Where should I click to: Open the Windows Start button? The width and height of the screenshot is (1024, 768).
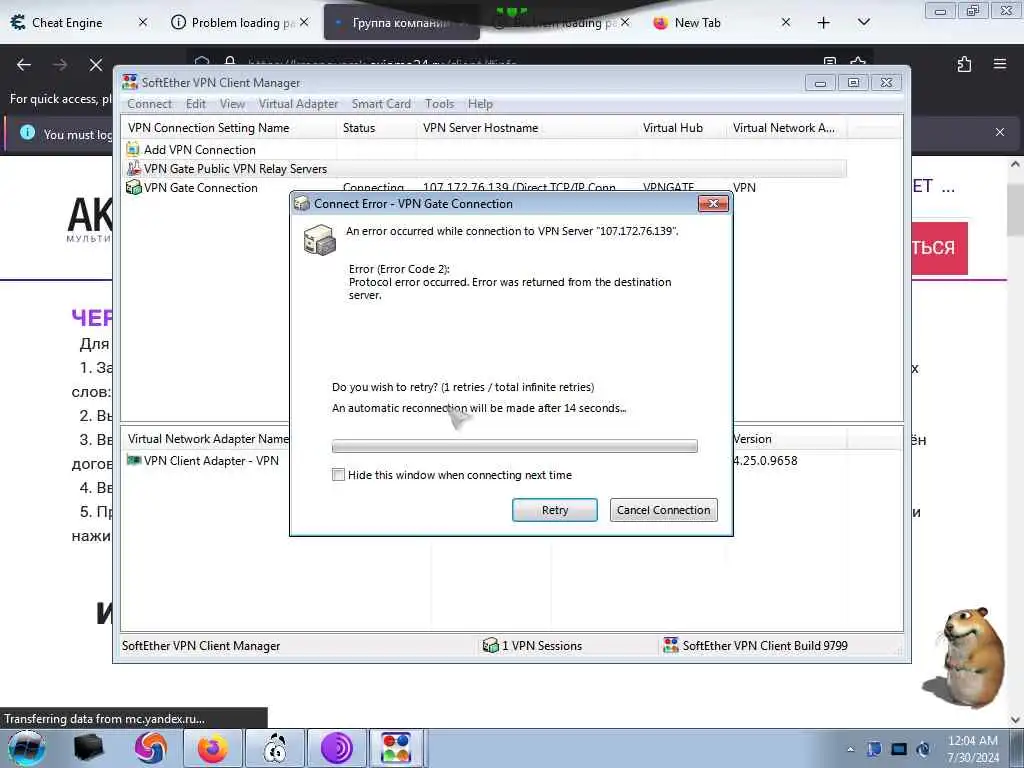pos(26,748)
